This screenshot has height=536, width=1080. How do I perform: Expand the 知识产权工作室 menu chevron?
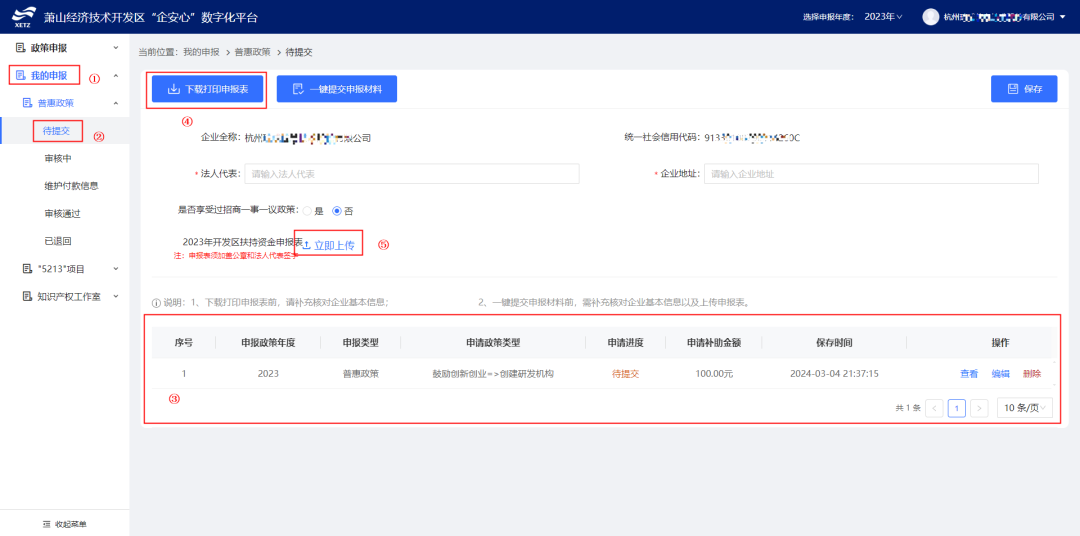116,296
